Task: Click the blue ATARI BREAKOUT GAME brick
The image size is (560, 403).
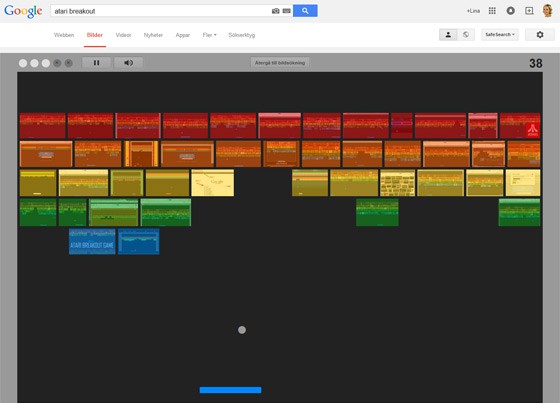Action: 92,242
